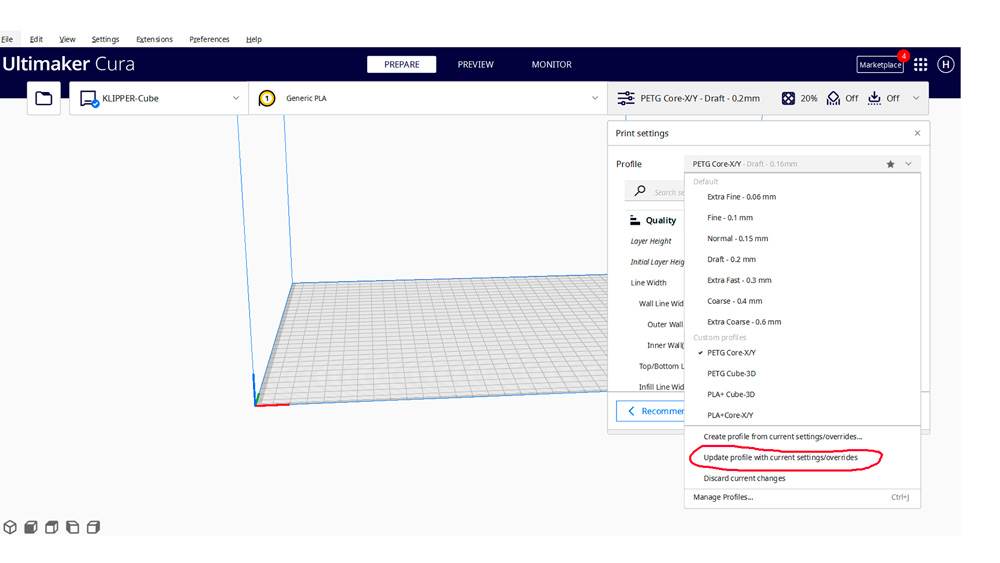Click the Top/Bottom line width label
This screenshot has height=563, width=1000.
661,366
